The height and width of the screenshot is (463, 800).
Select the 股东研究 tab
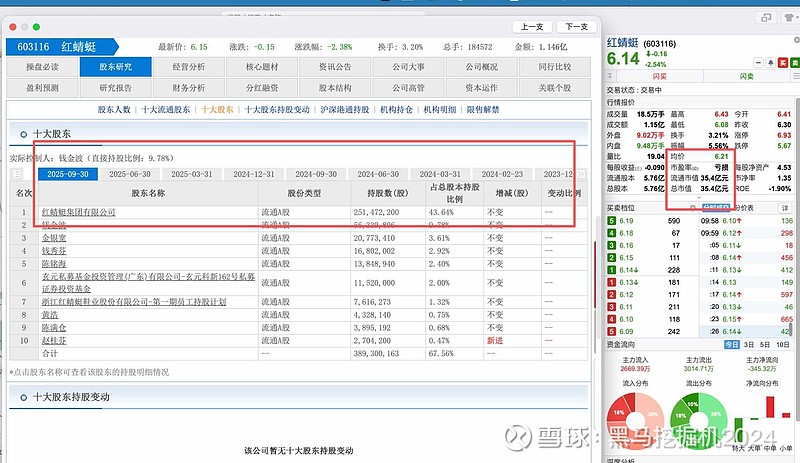pos(115,67)
